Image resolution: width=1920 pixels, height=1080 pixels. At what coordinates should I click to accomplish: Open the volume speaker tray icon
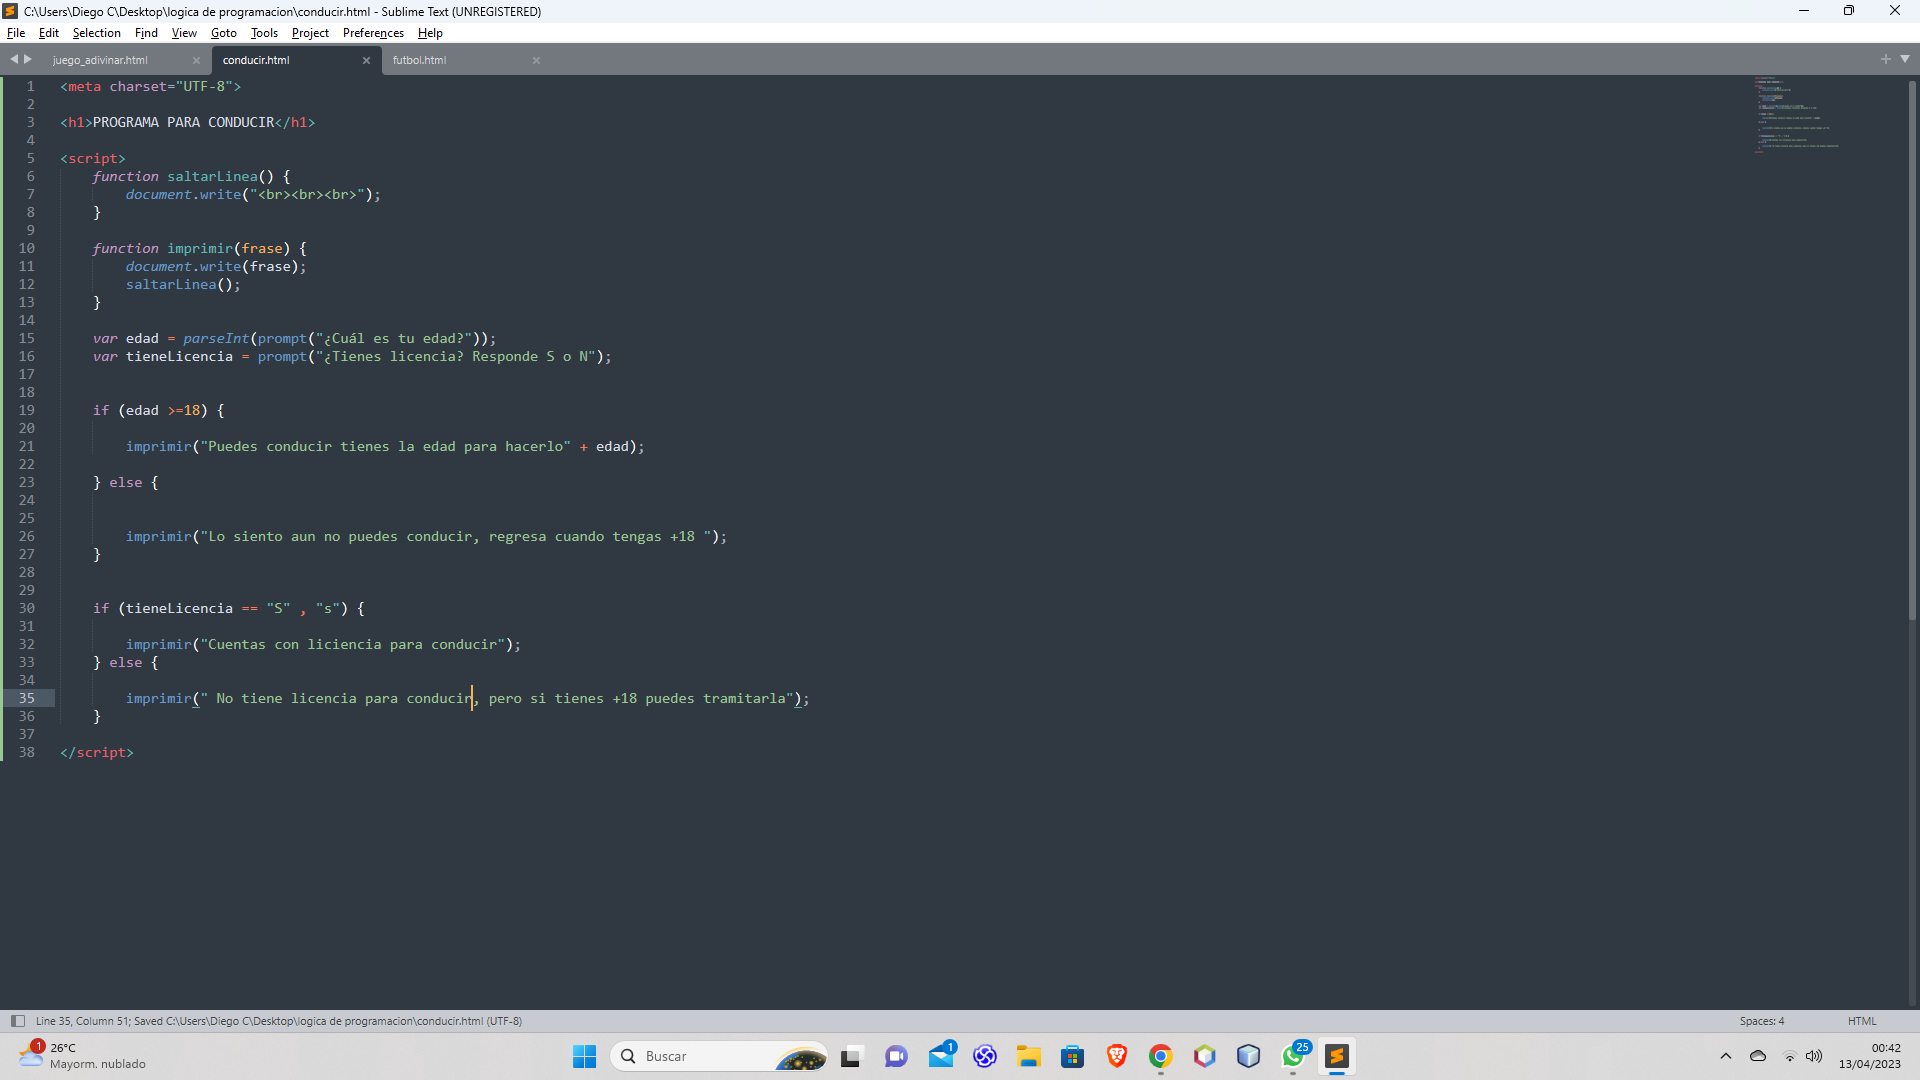(1814, 1056)
